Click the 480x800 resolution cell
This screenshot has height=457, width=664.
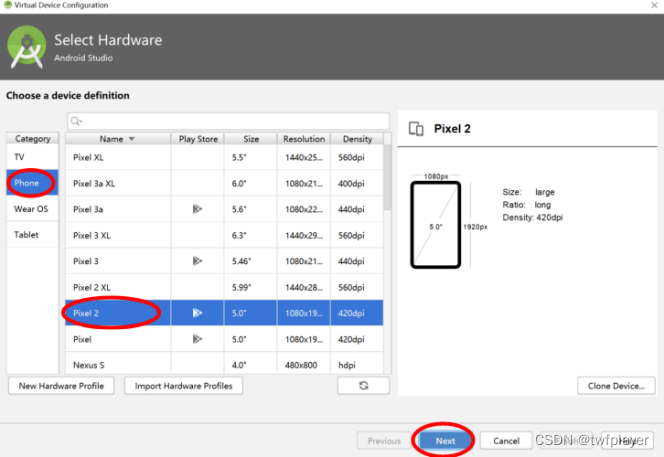[304, 363]
